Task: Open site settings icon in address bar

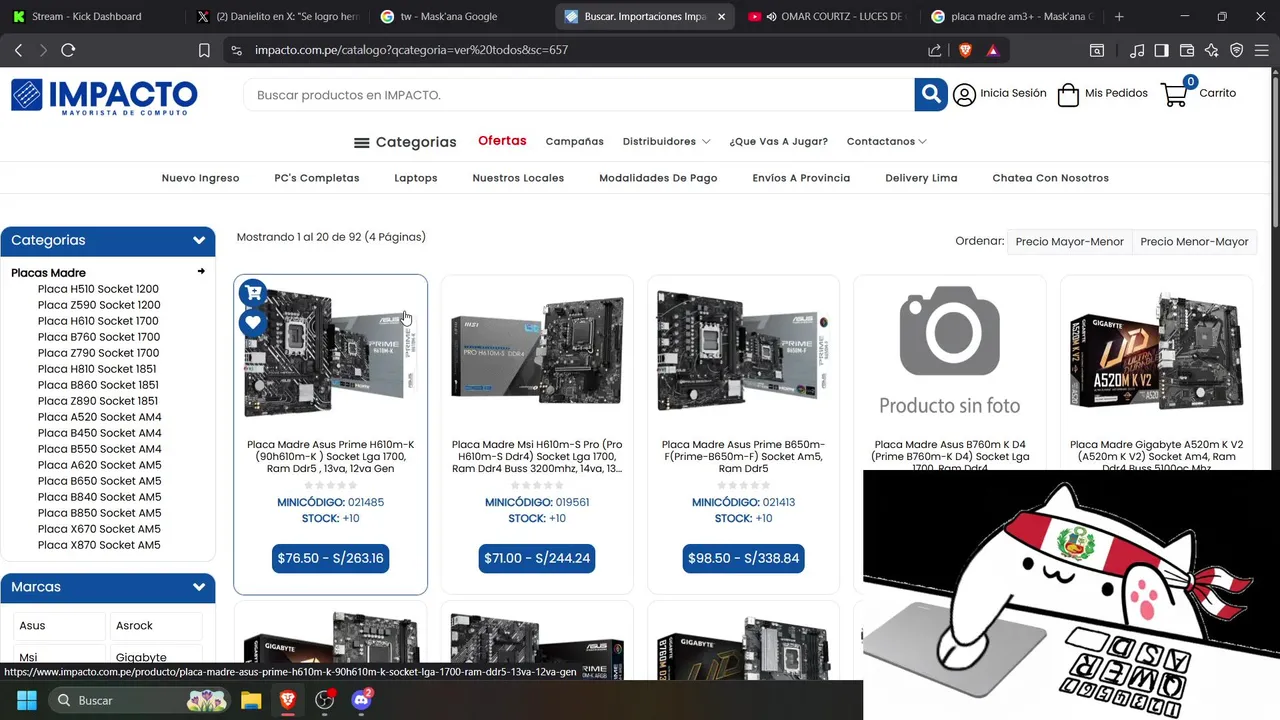Action: pos(235,50)
